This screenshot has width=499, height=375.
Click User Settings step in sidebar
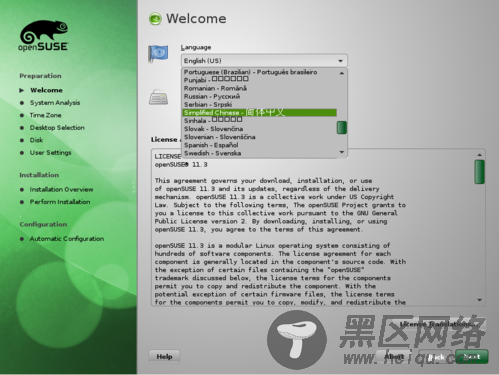click(x=51, y=153)
